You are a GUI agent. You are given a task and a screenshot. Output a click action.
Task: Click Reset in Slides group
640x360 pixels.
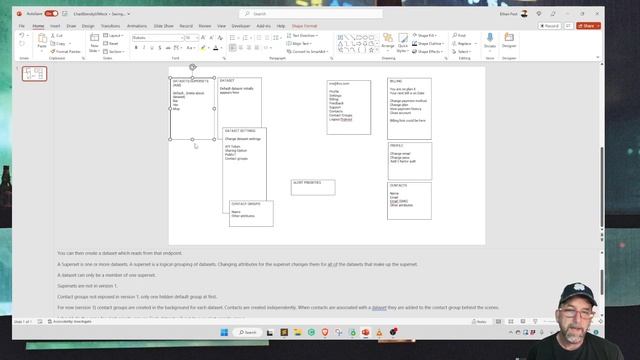click(111, 43)
